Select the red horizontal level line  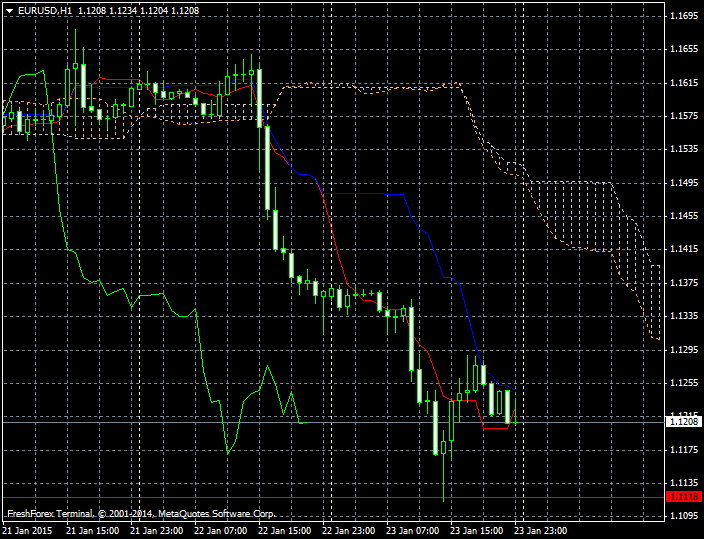tap(330, 497)
